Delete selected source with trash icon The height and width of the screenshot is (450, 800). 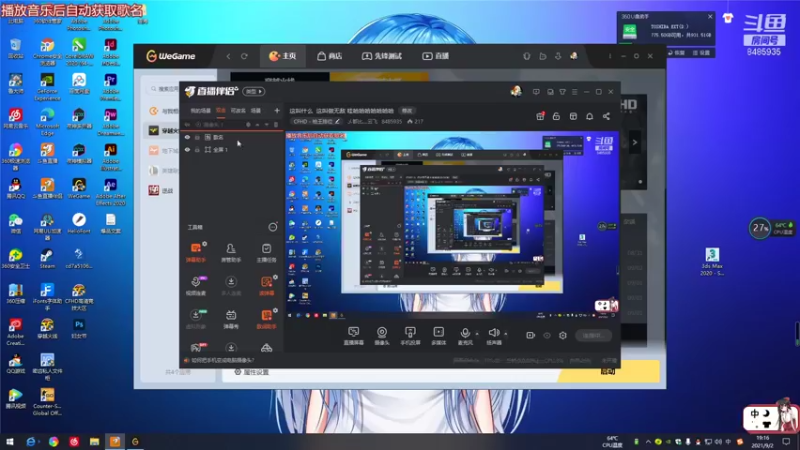[x=276, y=124]
